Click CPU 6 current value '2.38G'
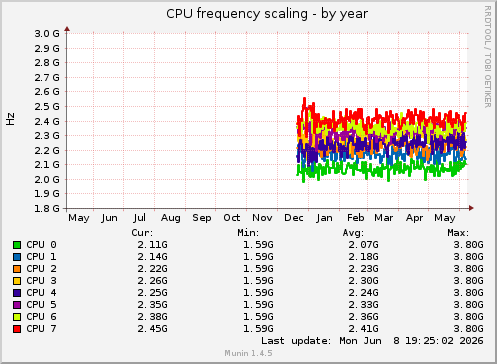Viewport: 497px width, 364px height. 153,317
